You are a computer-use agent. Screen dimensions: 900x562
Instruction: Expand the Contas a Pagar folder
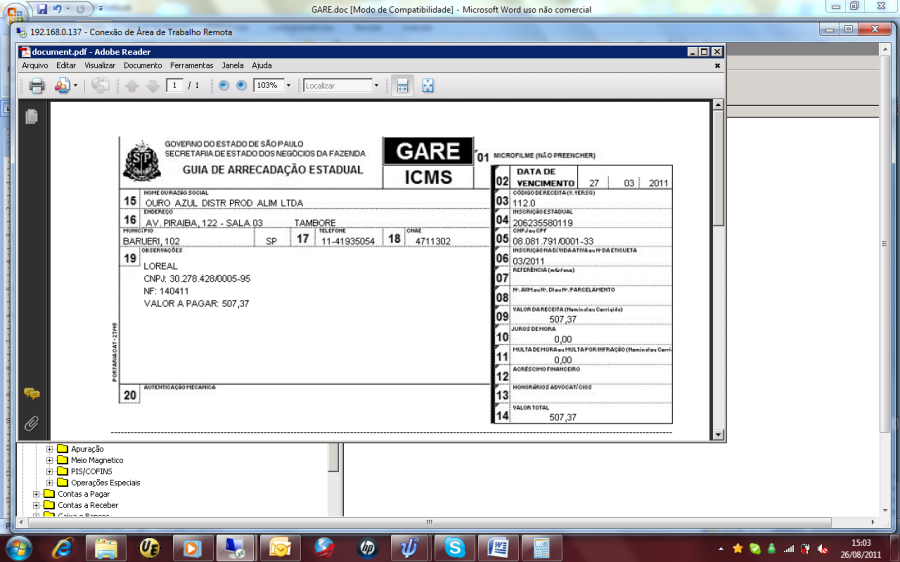(37, 494)
